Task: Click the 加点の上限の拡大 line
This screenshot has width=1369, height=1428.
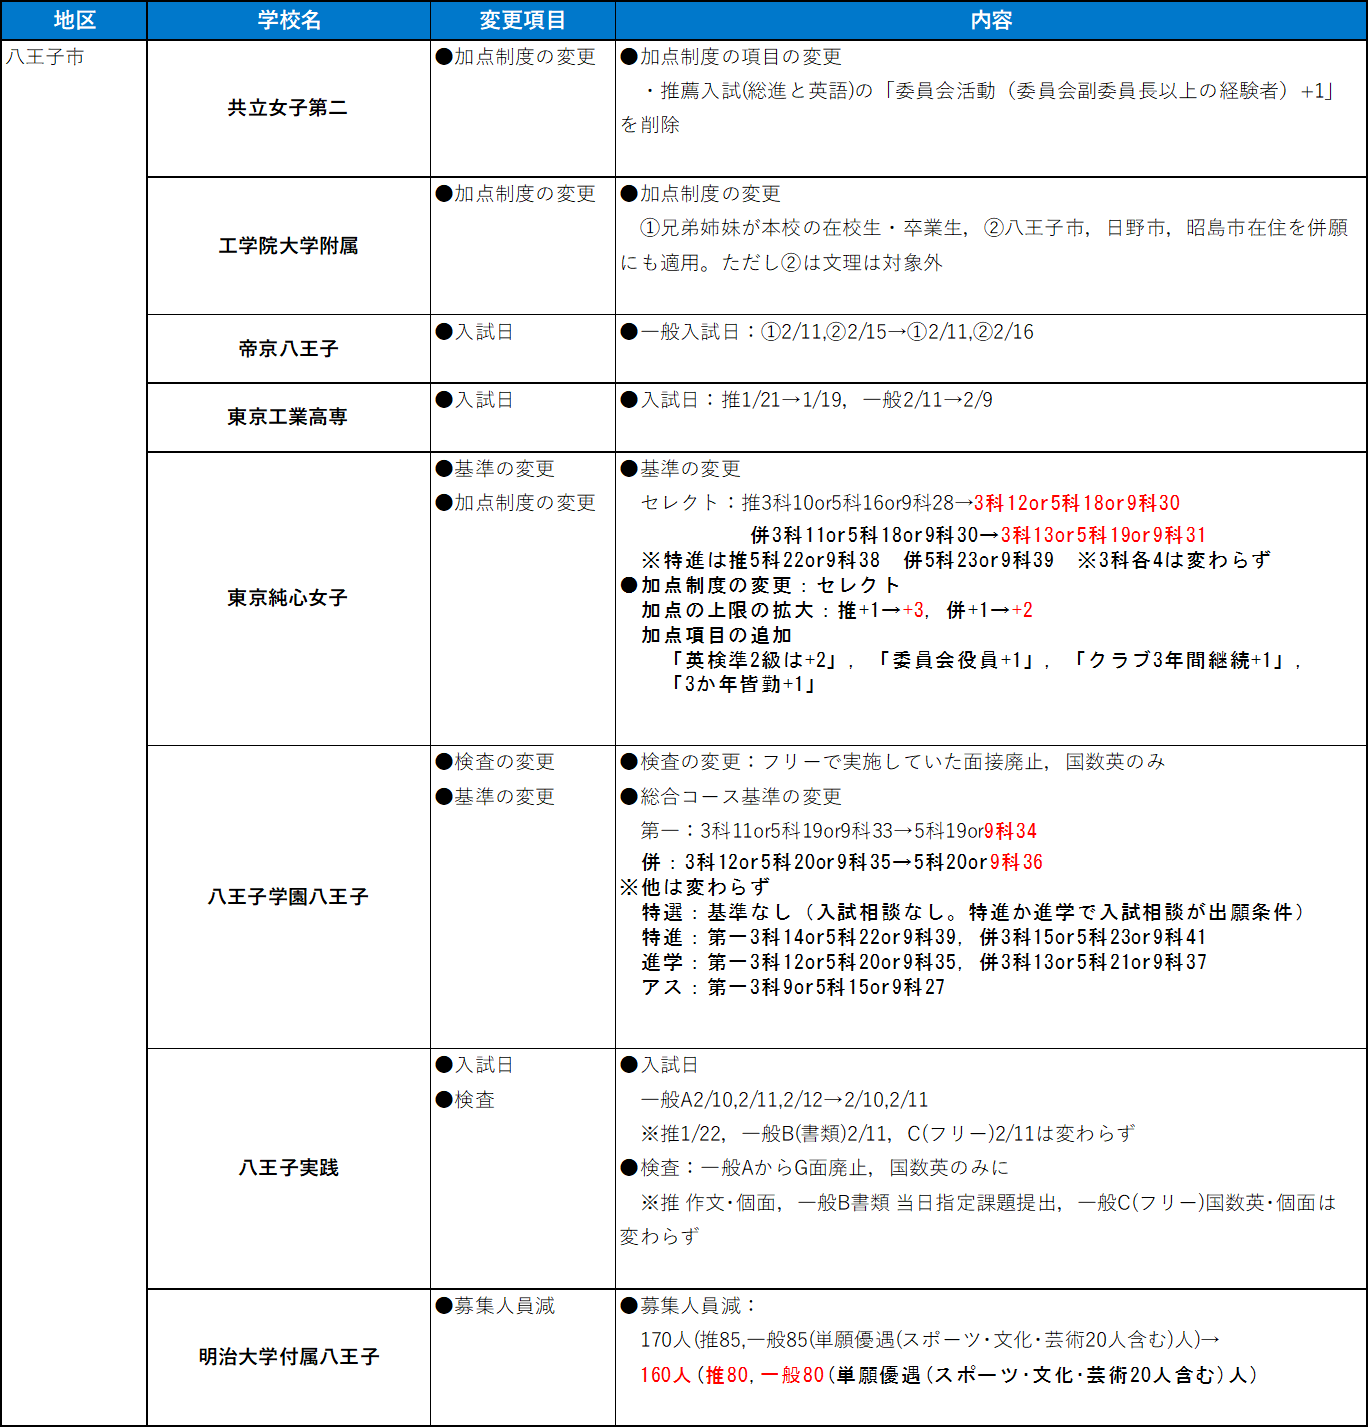Action: tap(837, 610)
